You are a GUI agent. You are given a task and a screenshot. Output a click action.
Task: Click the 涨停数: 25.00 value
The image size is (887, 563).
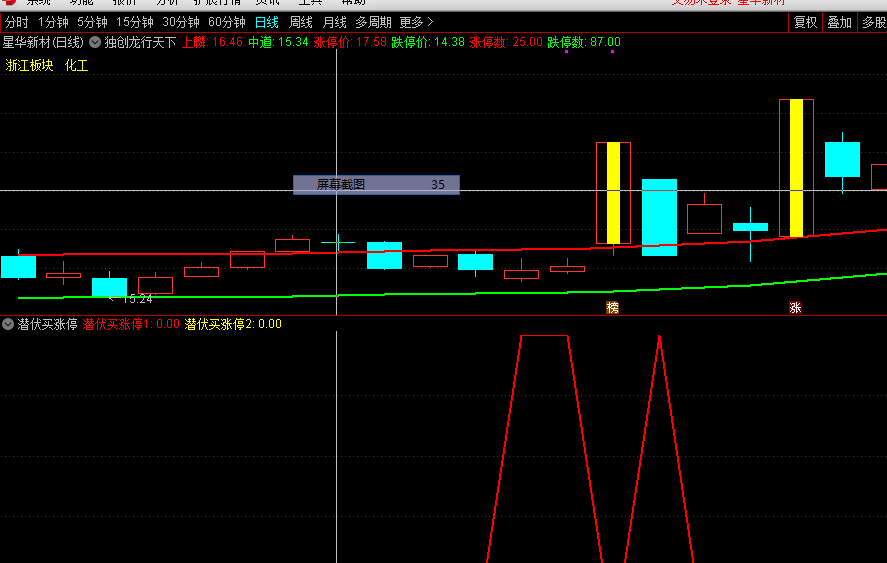[506, 42]
